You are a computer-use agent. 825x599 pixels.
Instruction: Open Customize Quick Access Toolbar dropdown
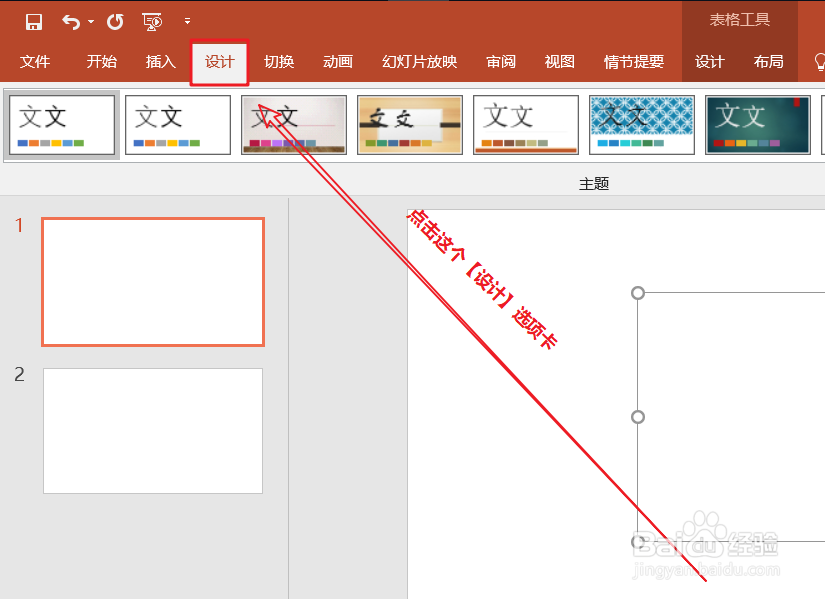pyautogui.click(x=187, y=22)
